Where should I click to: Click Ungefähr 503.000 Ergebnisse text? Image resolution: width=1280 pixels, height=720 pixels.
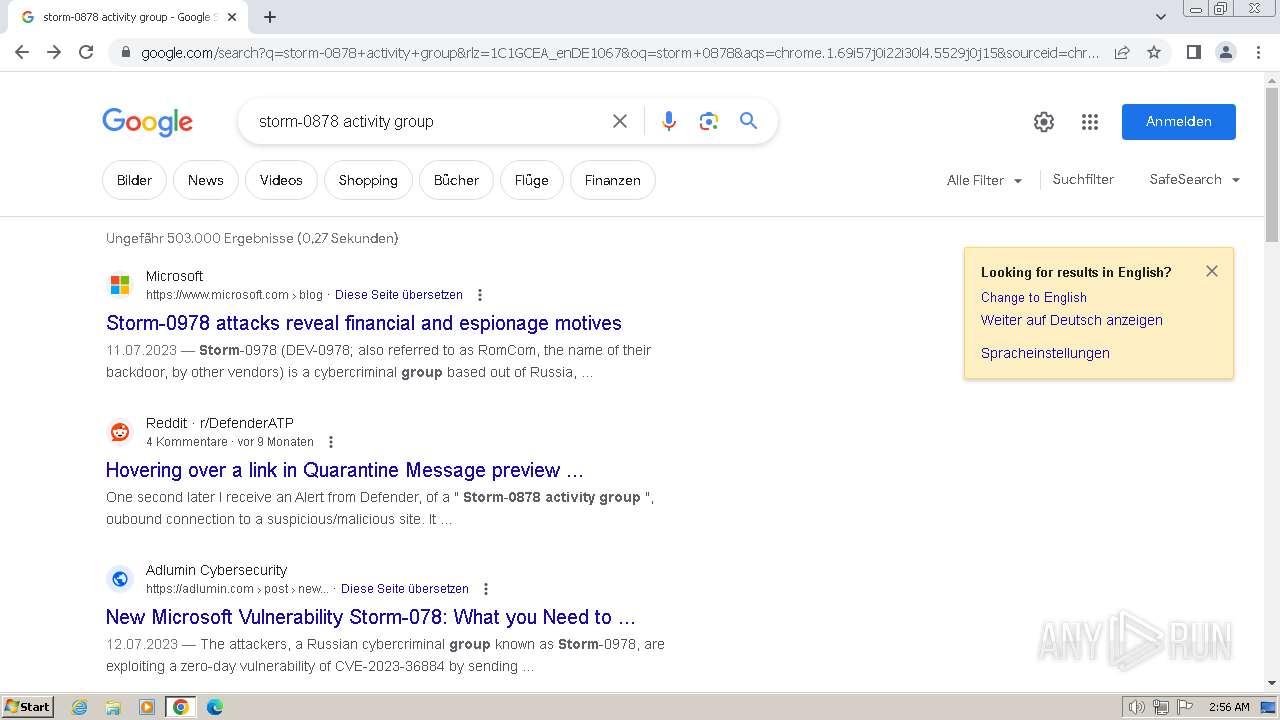click(252, 238)
